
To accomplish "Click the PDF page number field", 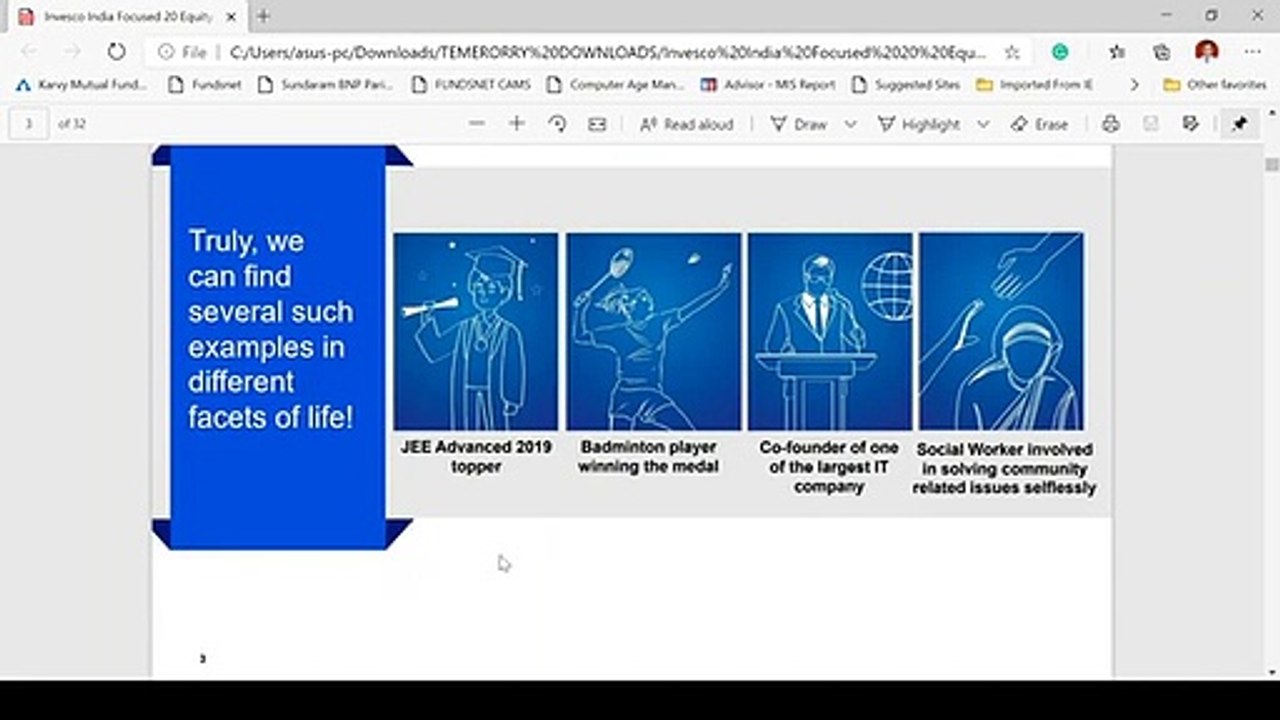I will (x=29, y=124).
